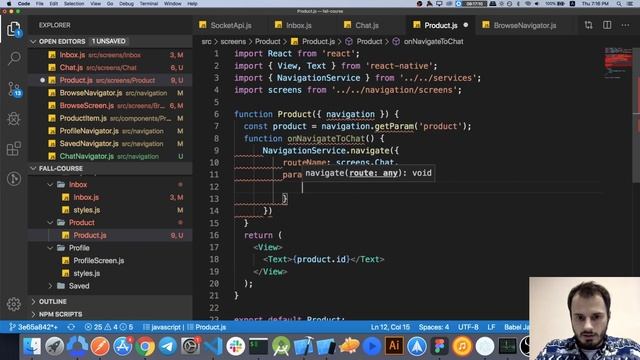
Task: Open ChatNavigator.js in Open Editors list
Action: 110,156
